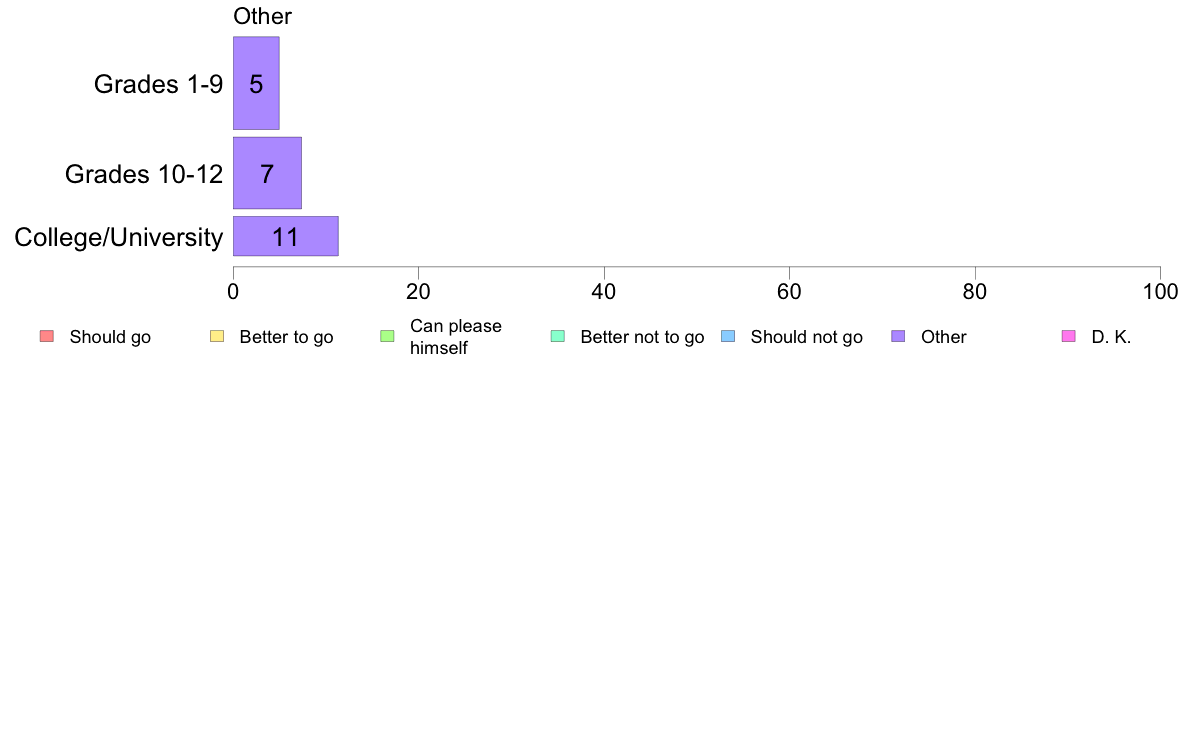Click the Grades 1-9 axis label
1188x736 pixels.
(158, 84)
